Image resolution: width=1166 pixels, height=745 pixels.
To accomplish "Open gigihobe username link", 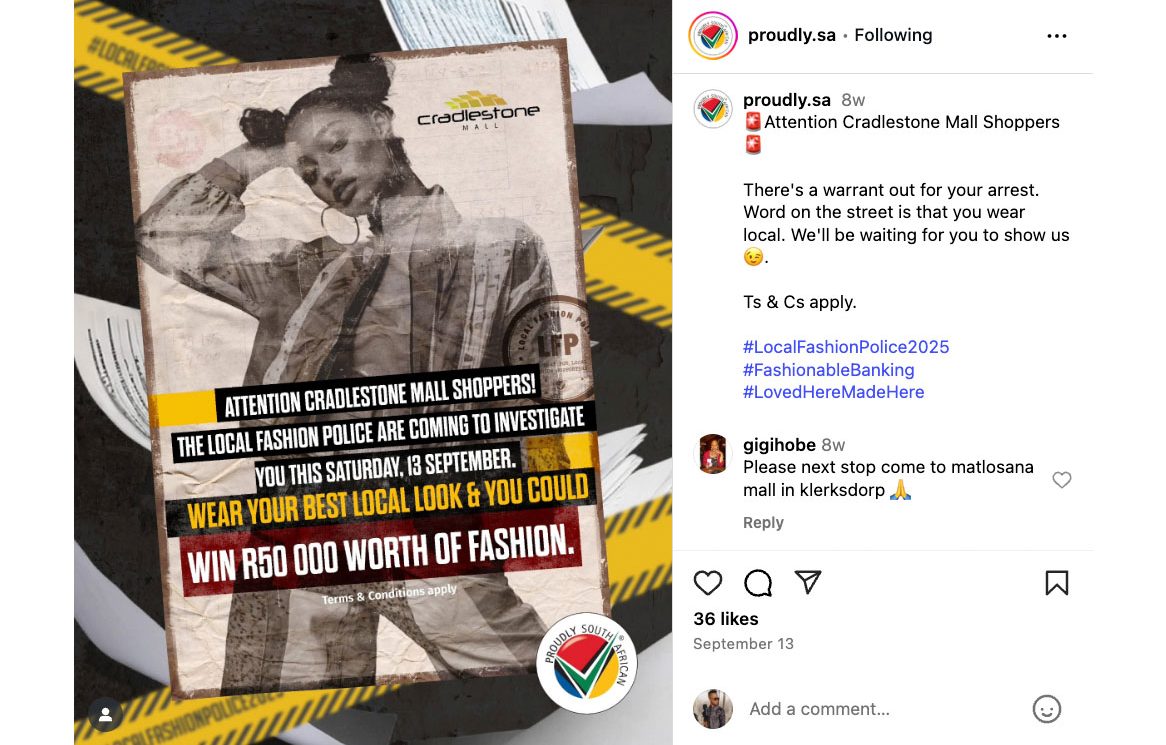I will coord(779,445).
